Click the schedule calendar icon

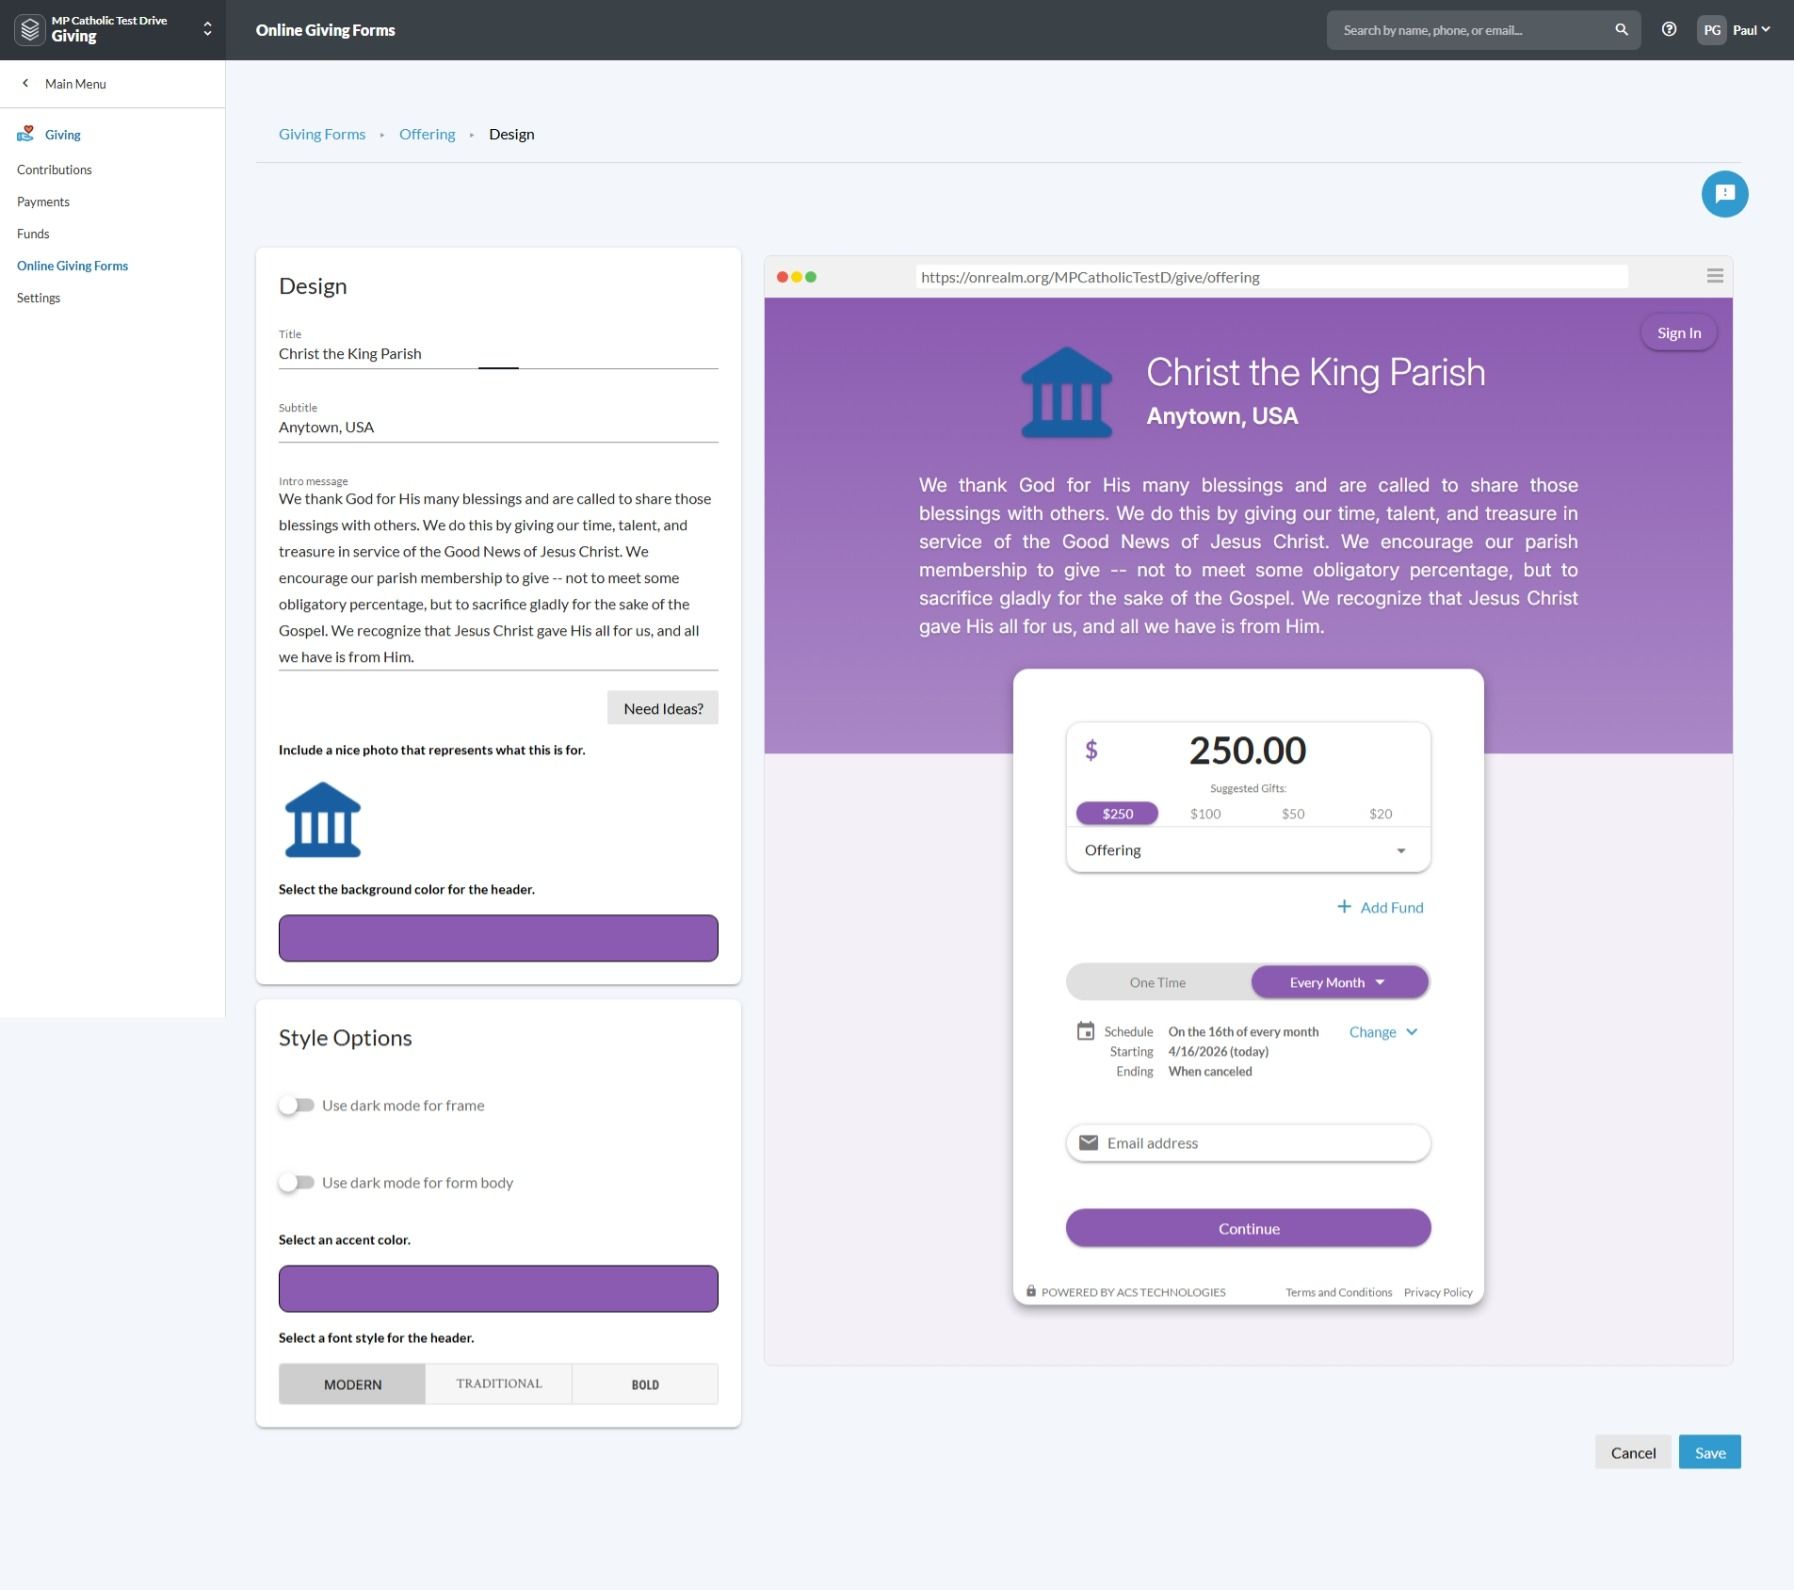click(1085, 1031)
